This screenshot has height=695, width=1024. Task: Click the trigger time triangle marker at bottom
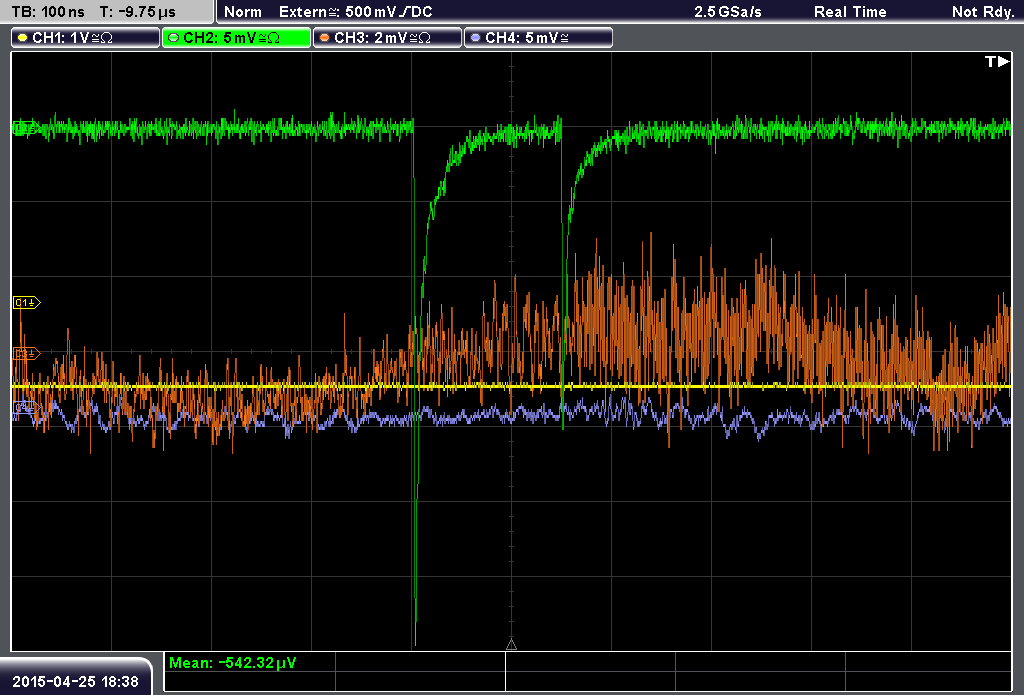pyautogui.click(x=511, y=645)
